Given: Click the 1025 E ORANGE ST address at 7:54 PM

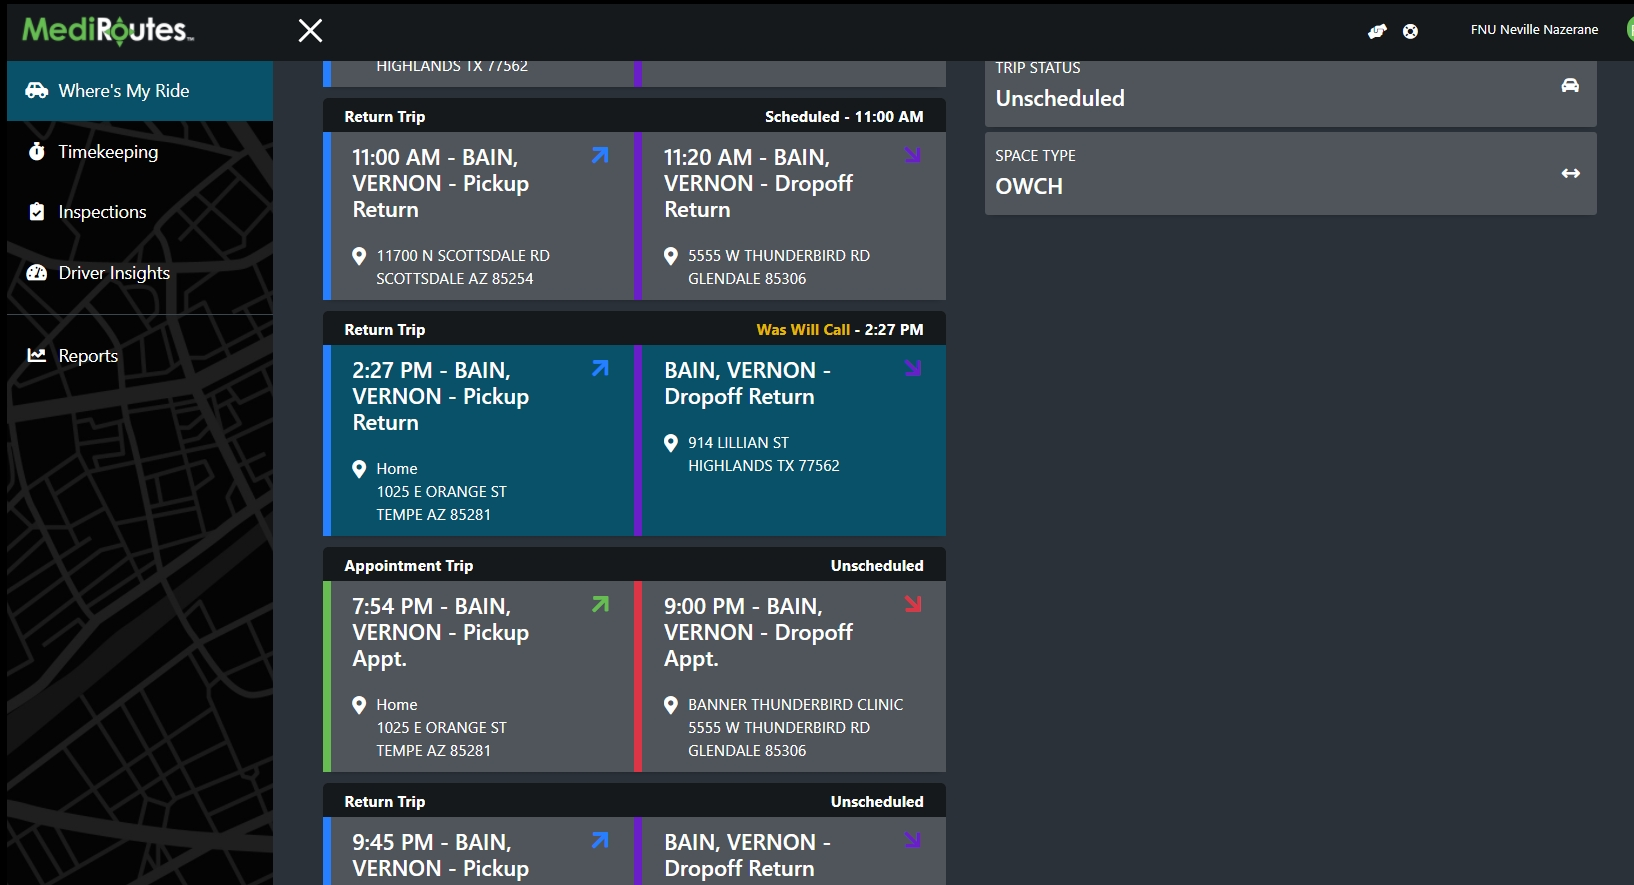Looking at the screenshot, I should tap(441, 728).
